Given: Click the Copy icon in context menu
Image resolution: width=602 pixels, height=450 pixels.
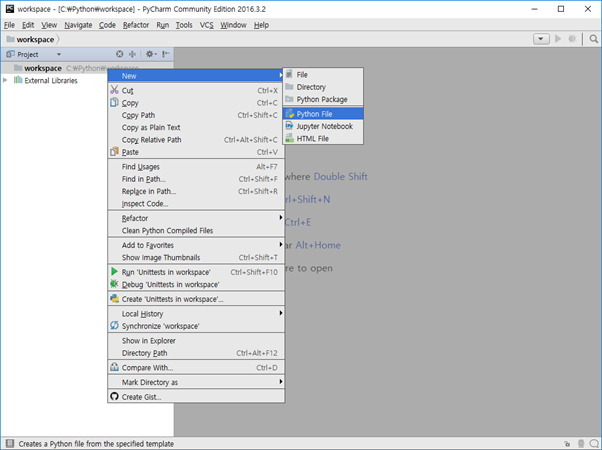Looking at the screenshot, I should 114,103.
